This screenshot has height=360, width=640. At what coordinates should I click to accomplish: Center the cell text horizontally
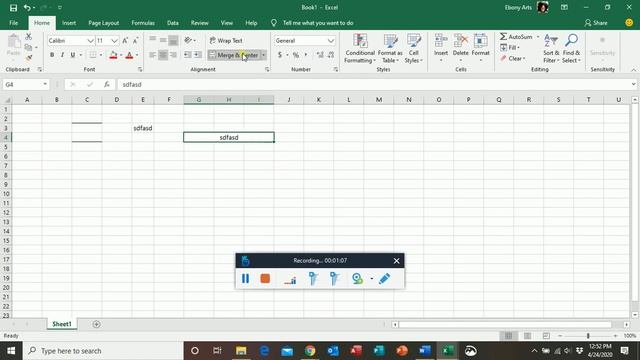point(162,55)
